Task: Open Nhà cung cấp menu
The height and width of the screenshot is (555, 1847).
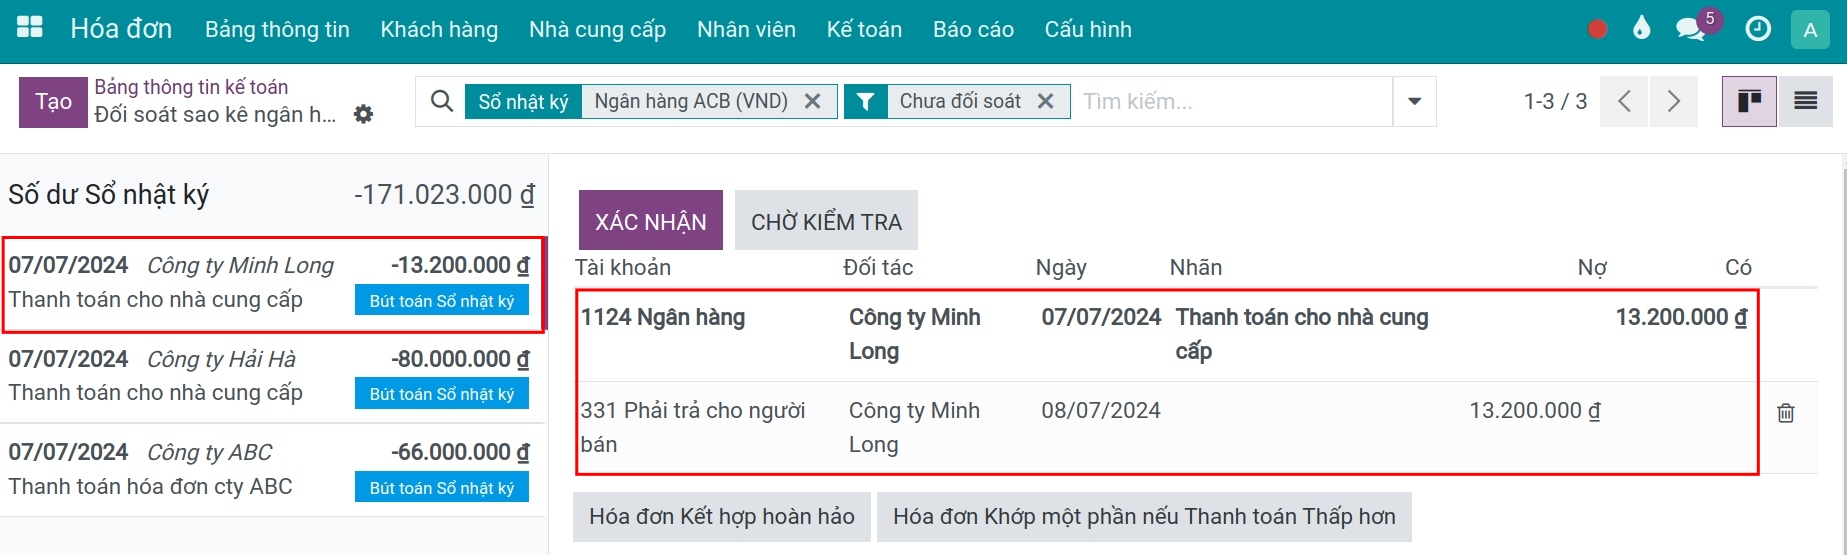Action: pos(597,30)
